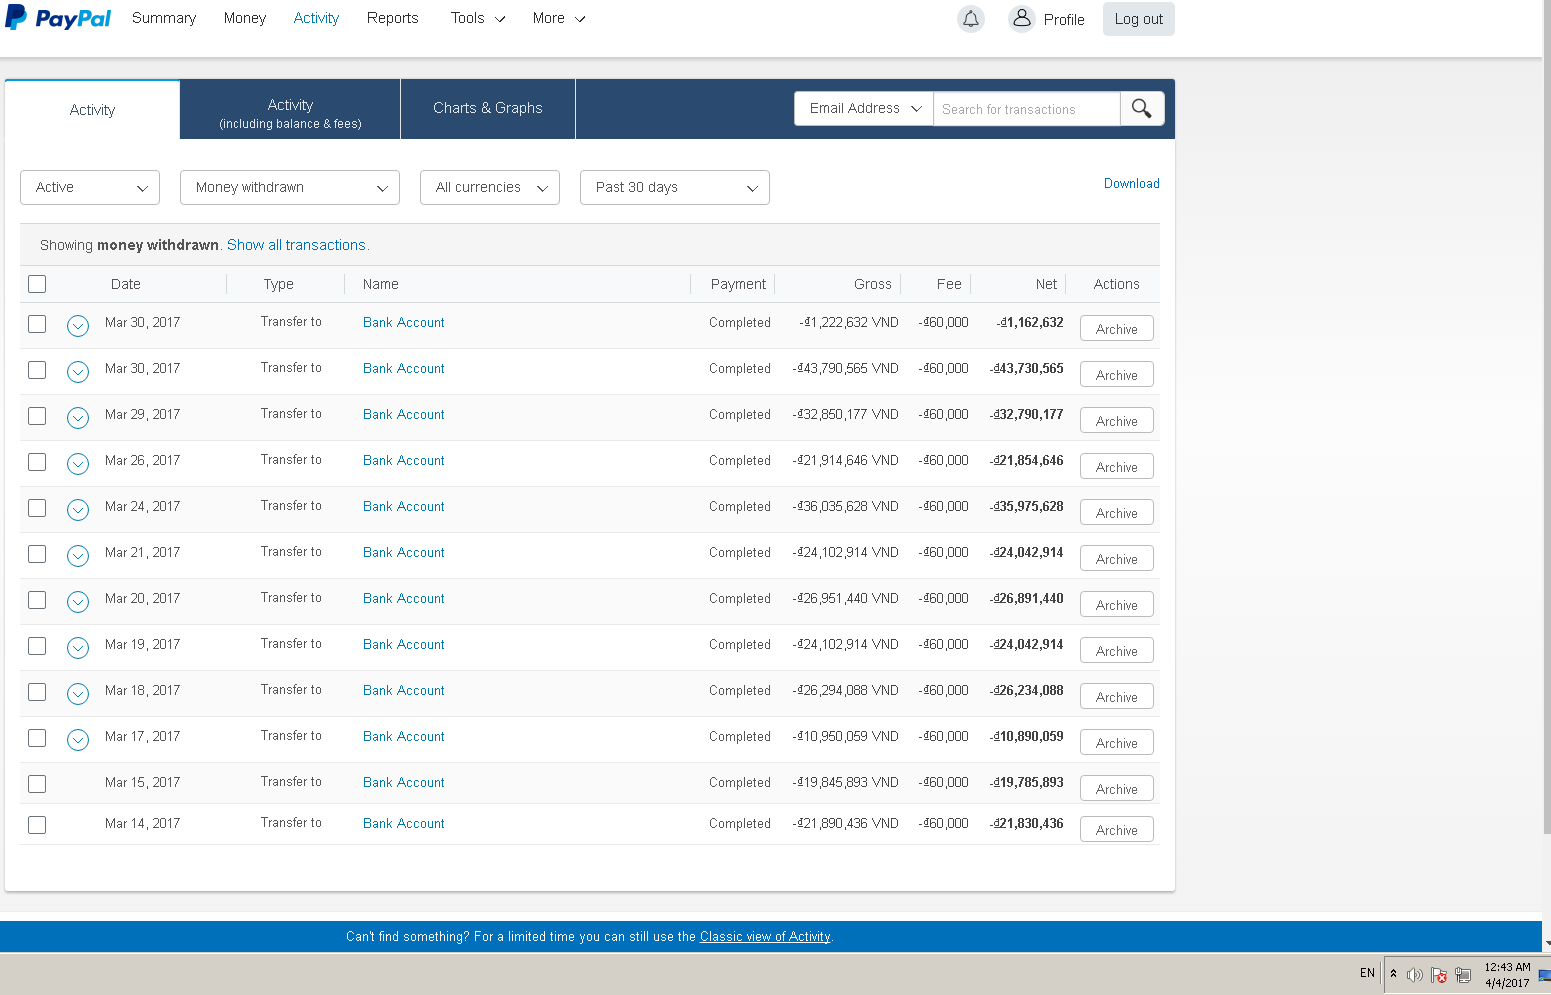Archive the Mar 29, 2017 transaction
Screen dimensions: 1551x995
coord(1117,421)
